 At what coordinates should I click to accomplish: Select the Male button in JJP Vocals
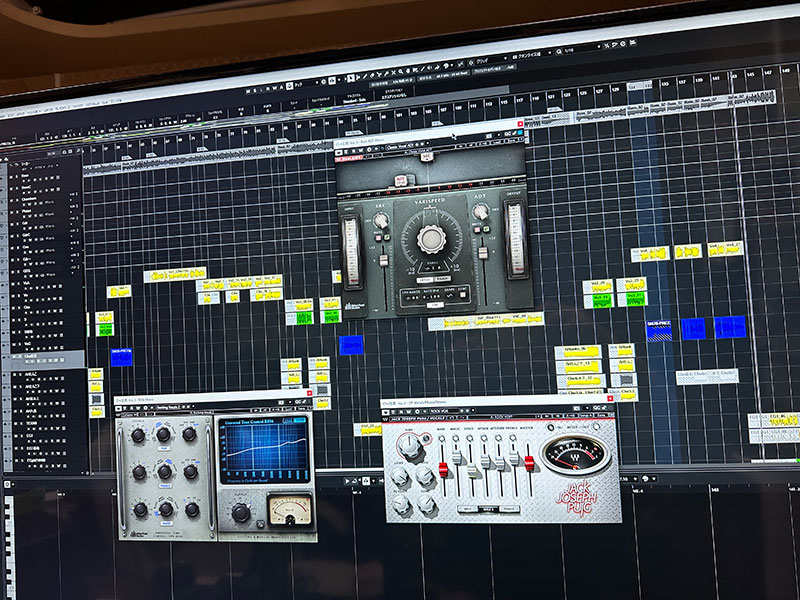click(x=467, y=510)
